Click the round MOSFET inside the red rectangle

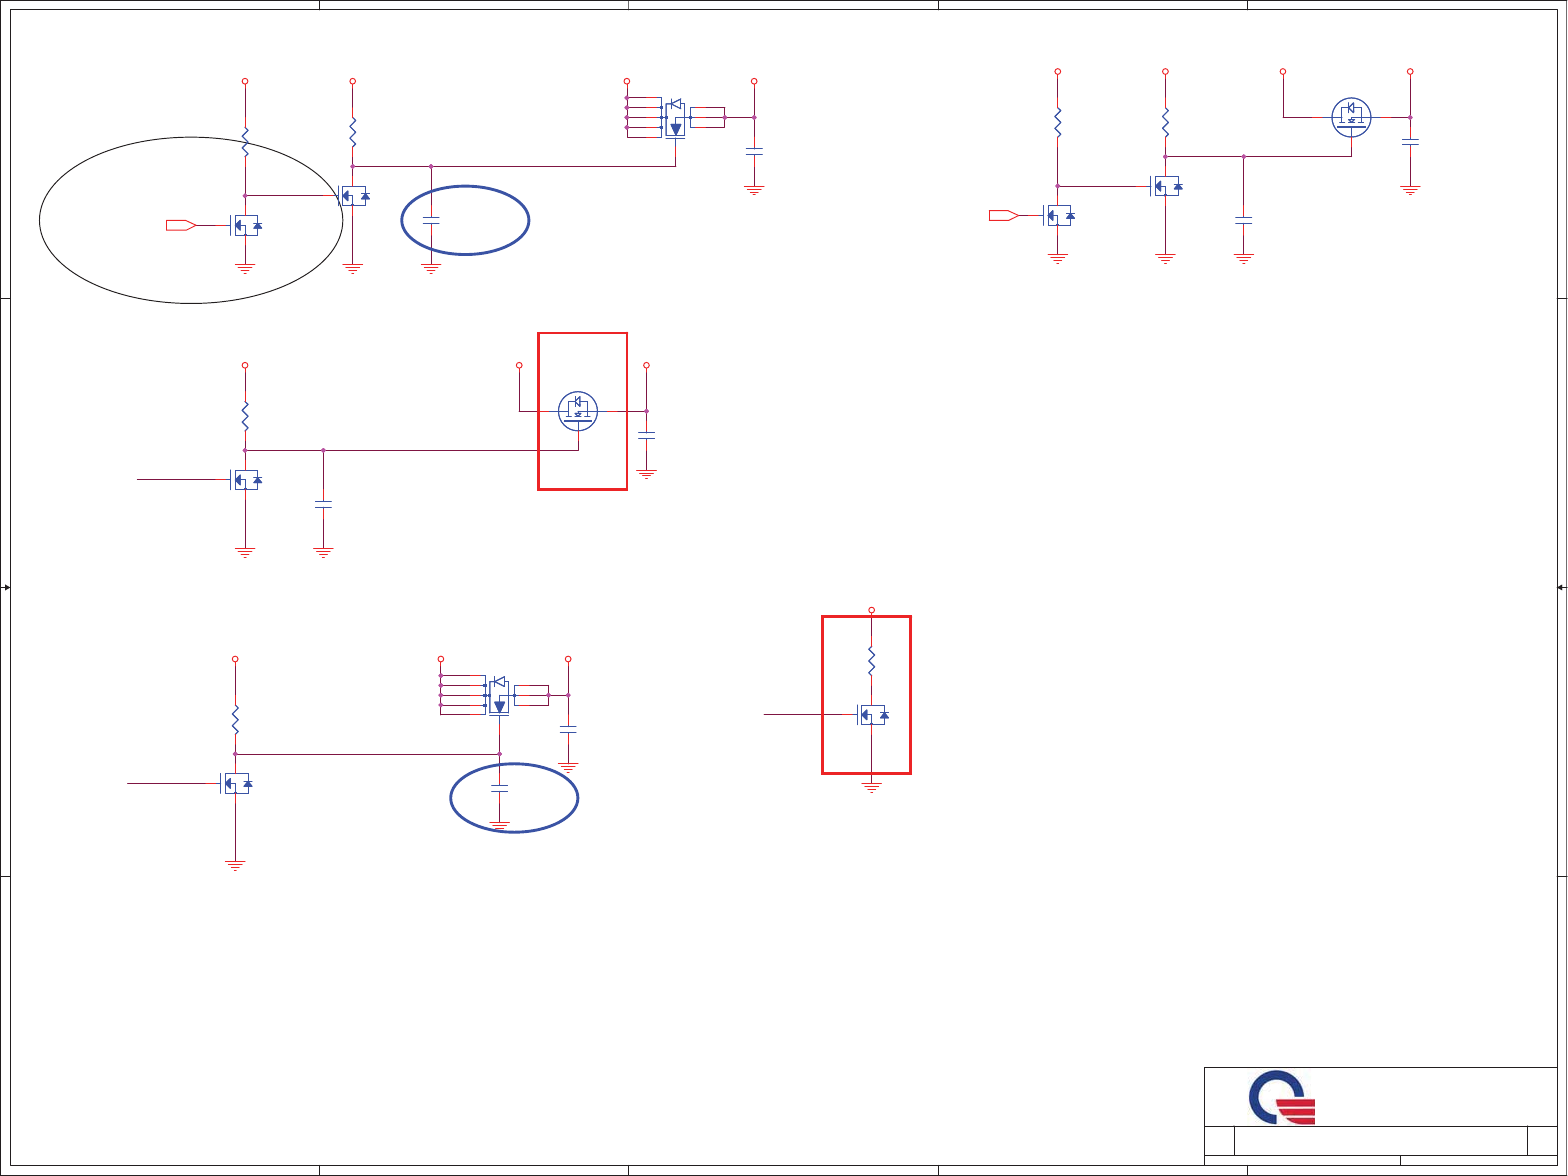[x=578, y=410]
